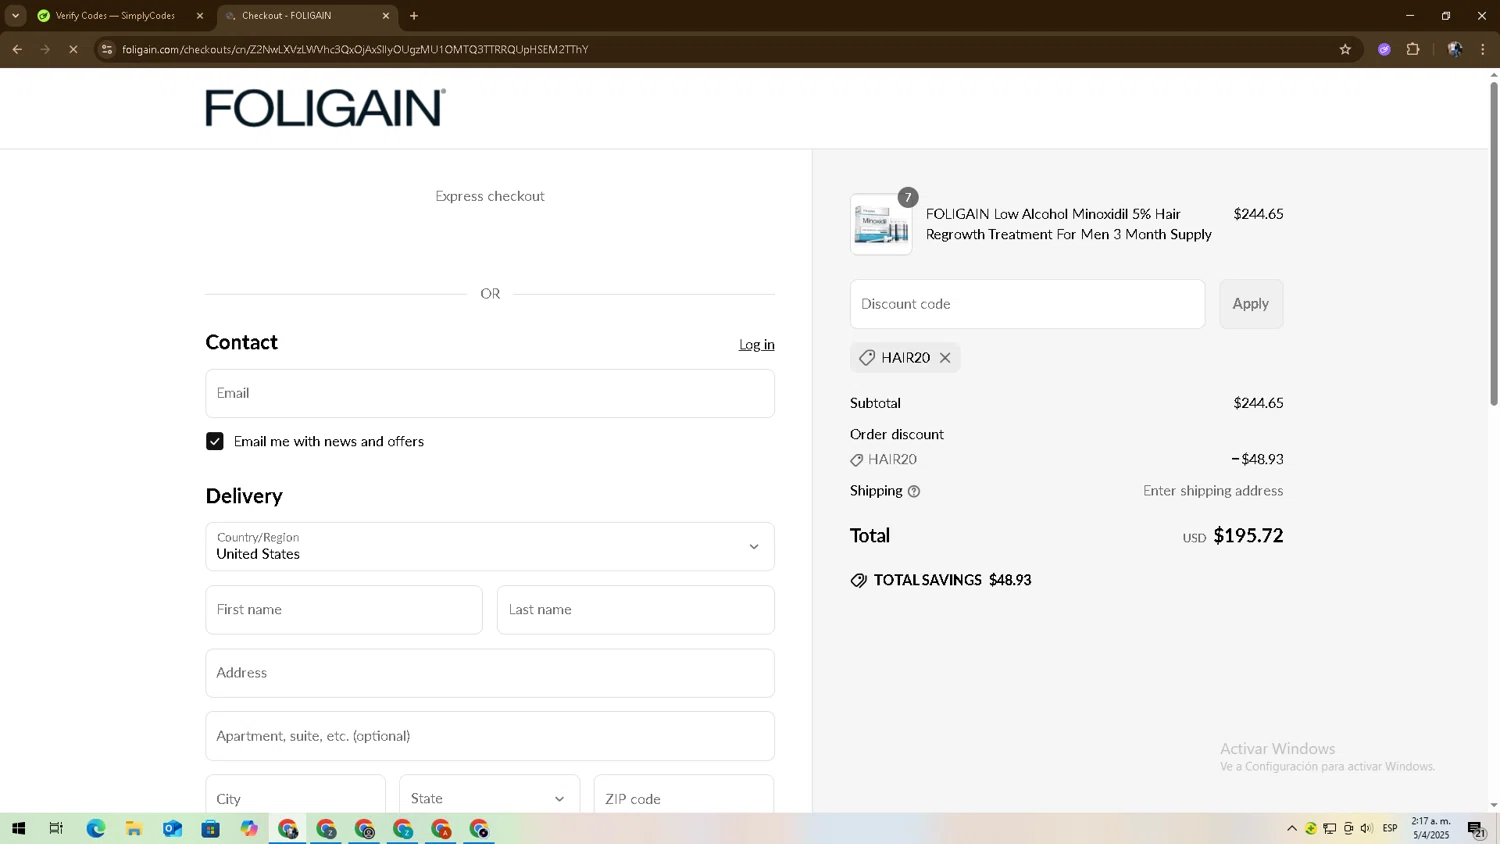
Task: Open File Explorer from the taskbar
Action: coord(133,829)
